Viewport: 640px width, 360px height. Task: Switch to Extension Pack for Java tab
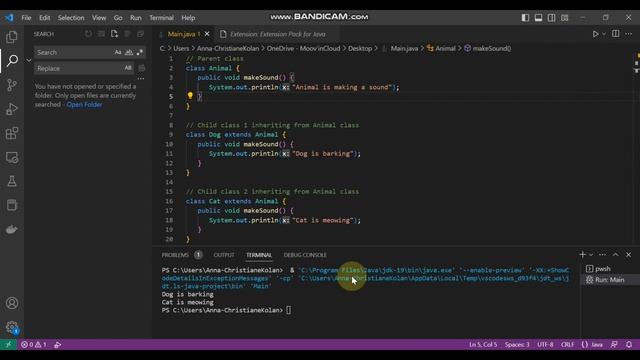pyautogui.click(x=278, y=34)
